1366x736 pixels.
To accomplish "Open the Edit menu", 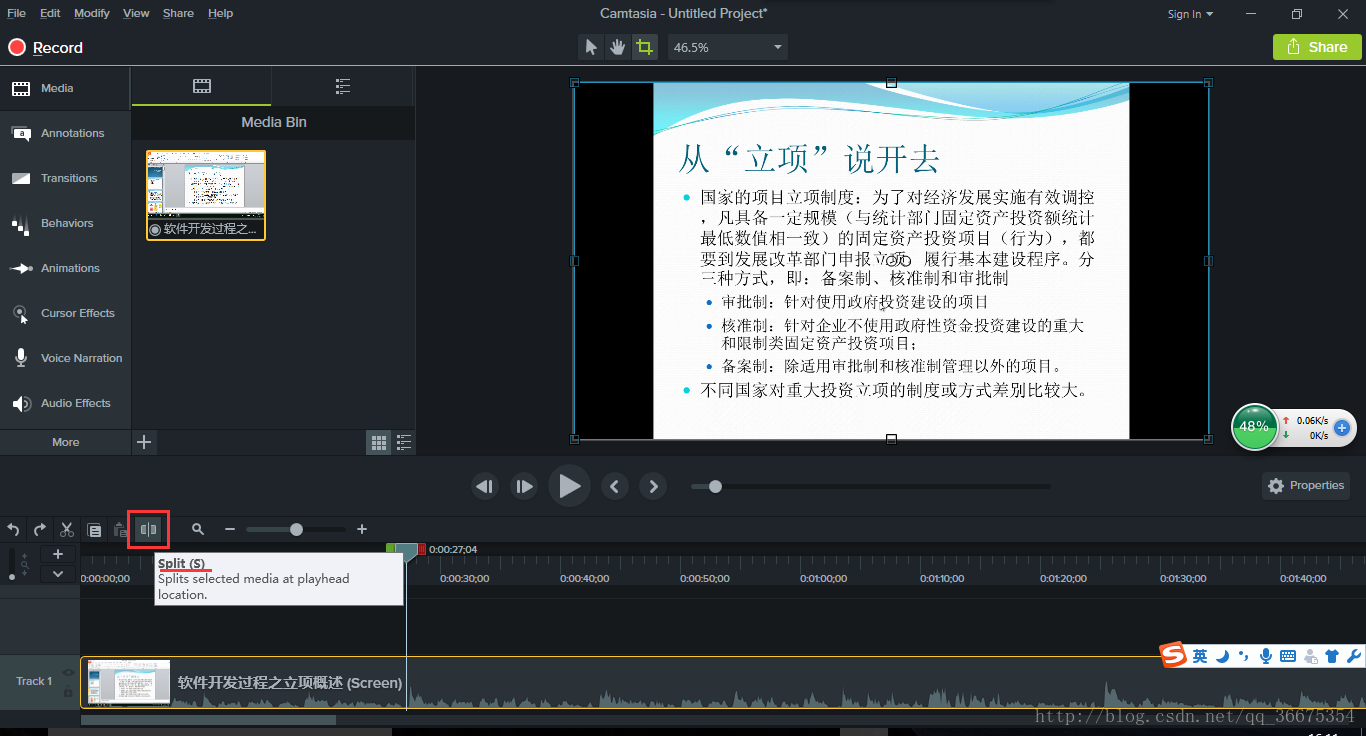I will (x=50, y=13).
